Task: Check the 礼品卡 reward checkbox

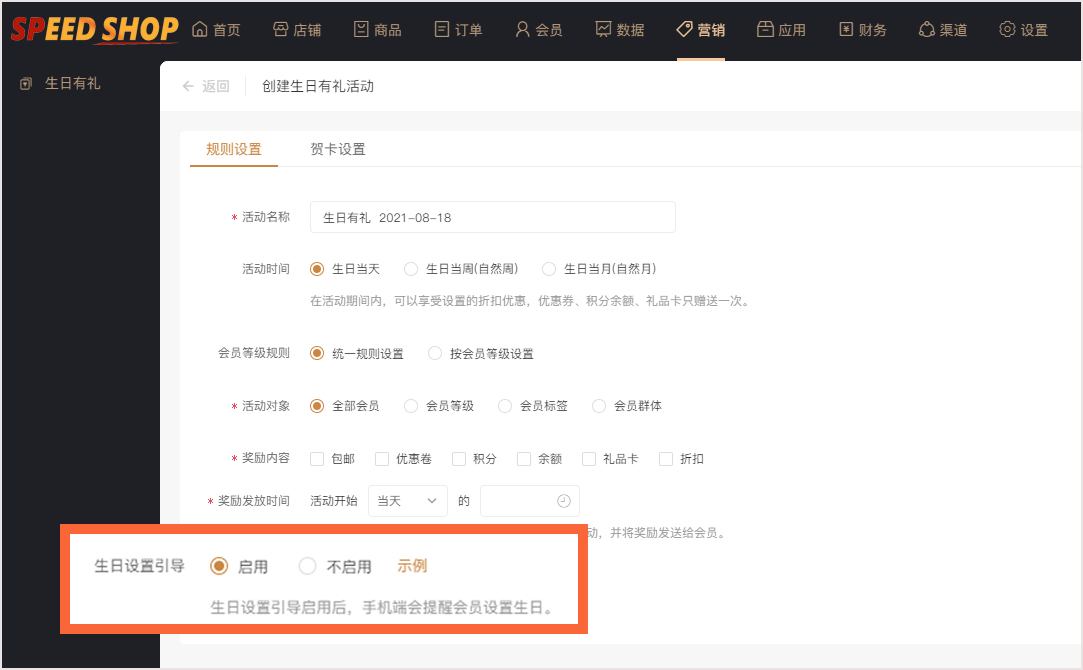Action: click(x=589, y=459)
